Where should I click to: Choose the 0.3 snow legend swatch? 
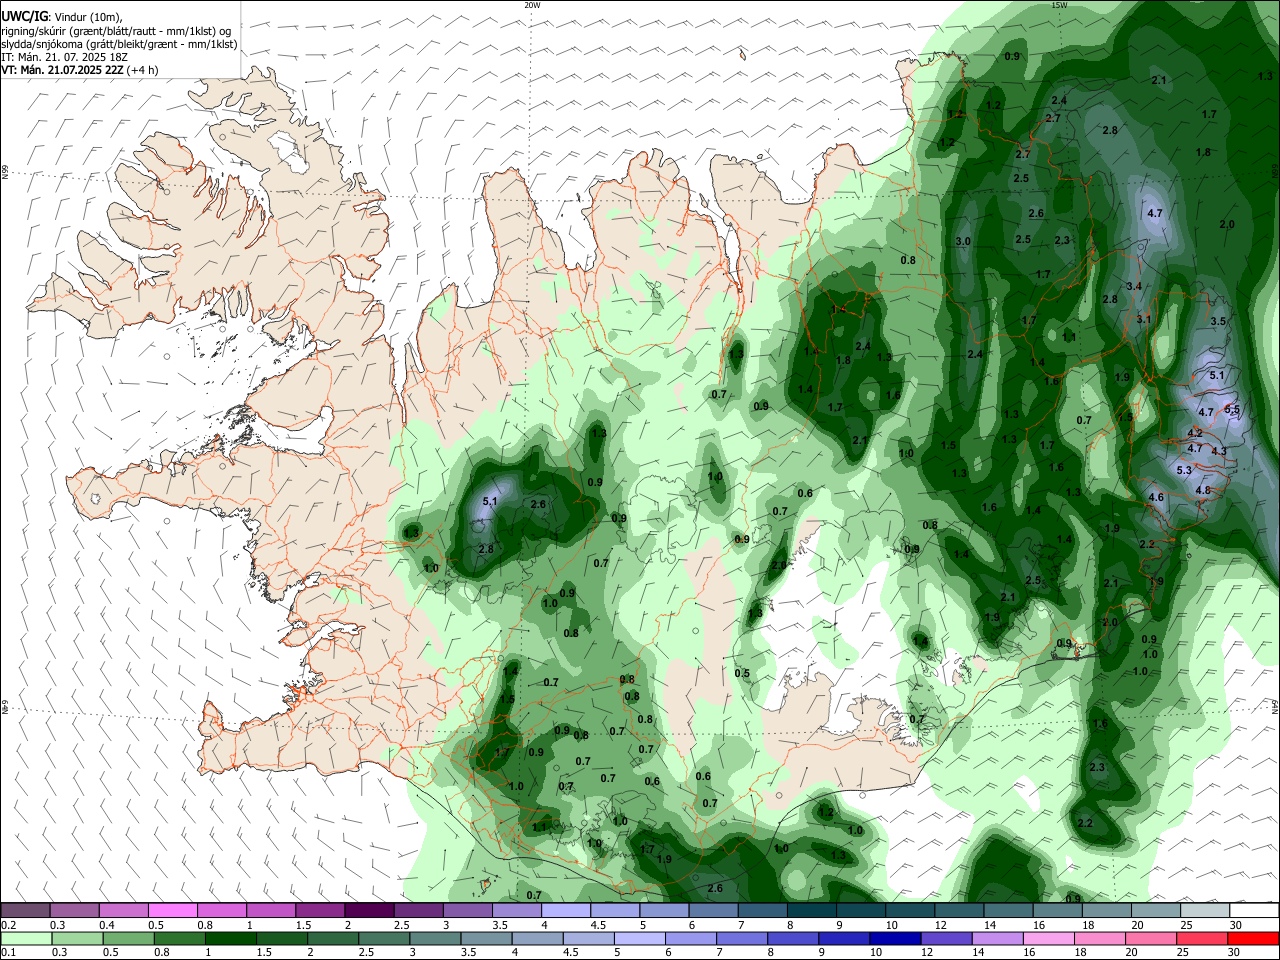(74, 911)
